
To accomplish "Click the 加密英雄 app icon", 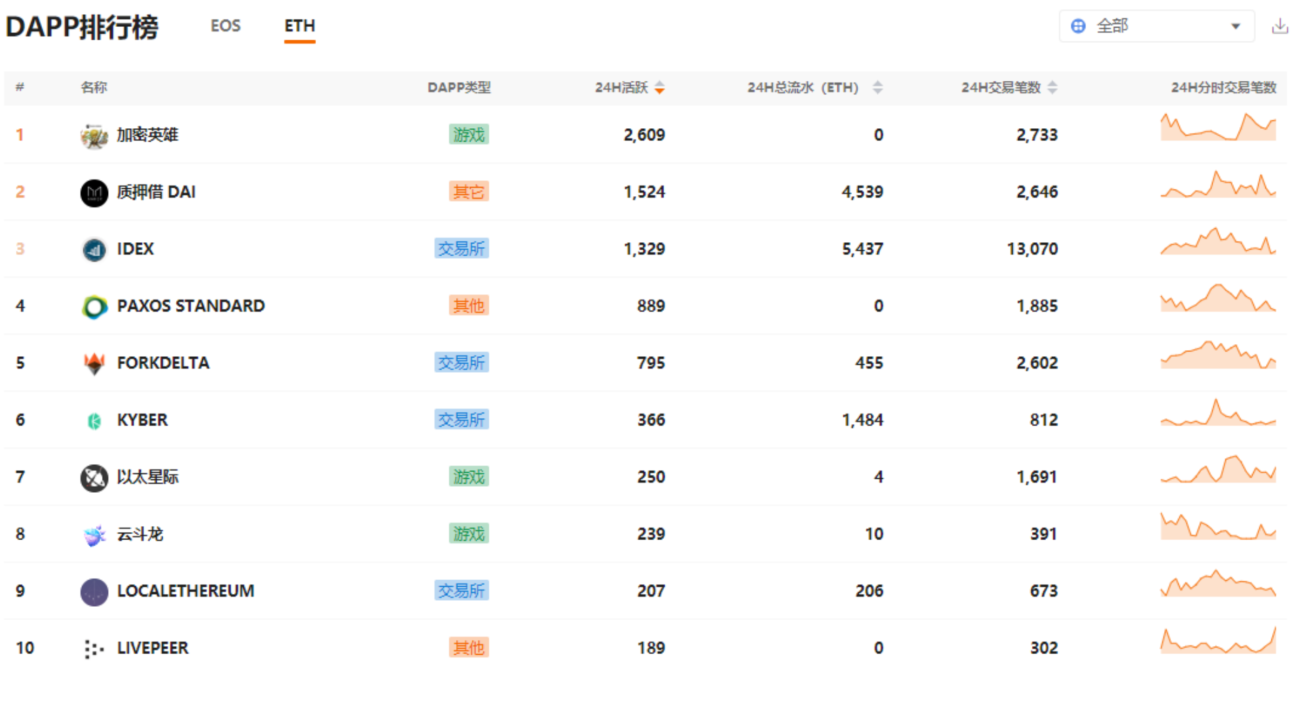I will (x=94, y=136).
